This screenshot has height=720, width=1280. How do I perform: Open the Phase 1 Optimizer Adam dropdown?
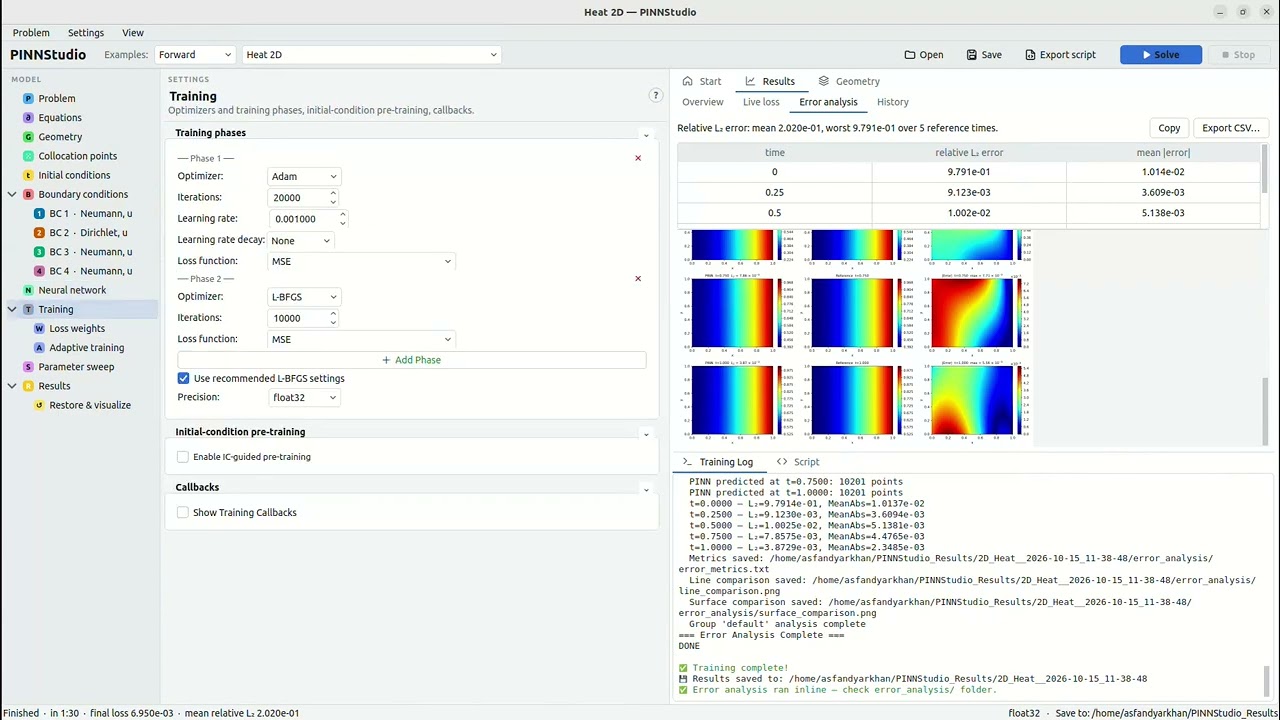[x=304, y=176]
